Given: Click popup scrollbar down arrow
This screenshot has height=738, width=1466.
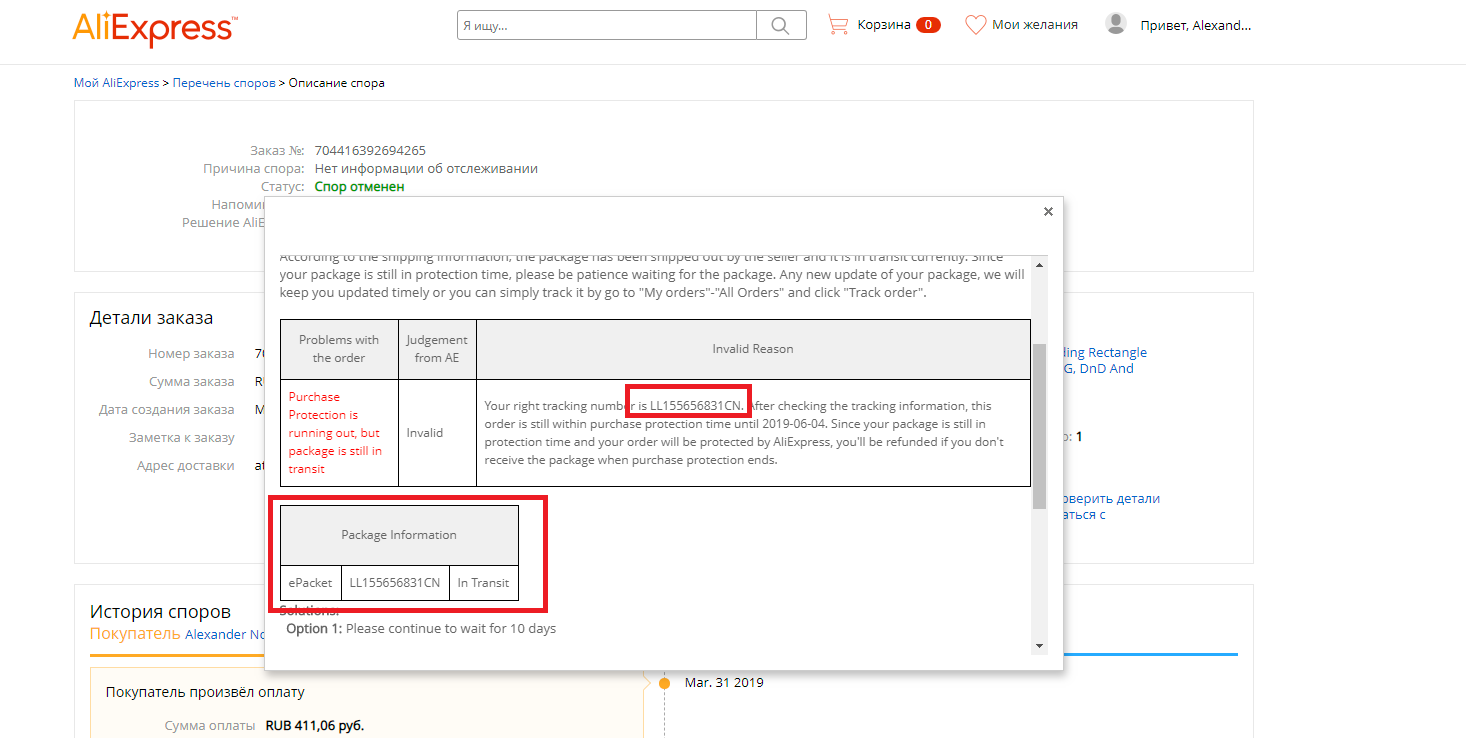Looking at the screenshot, I should point(1039,646).
